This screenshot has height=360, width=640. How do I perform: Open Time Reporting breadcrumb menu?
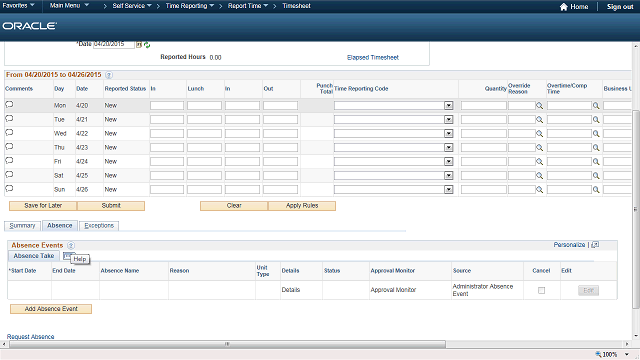(190, 6)
